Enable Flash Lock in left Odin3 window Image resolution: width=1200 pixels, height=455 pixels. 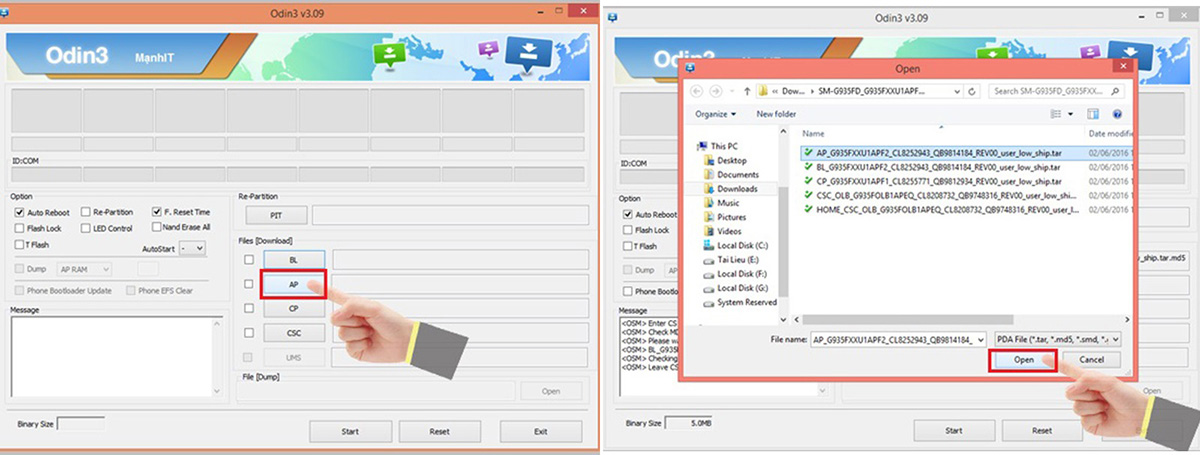20,229
